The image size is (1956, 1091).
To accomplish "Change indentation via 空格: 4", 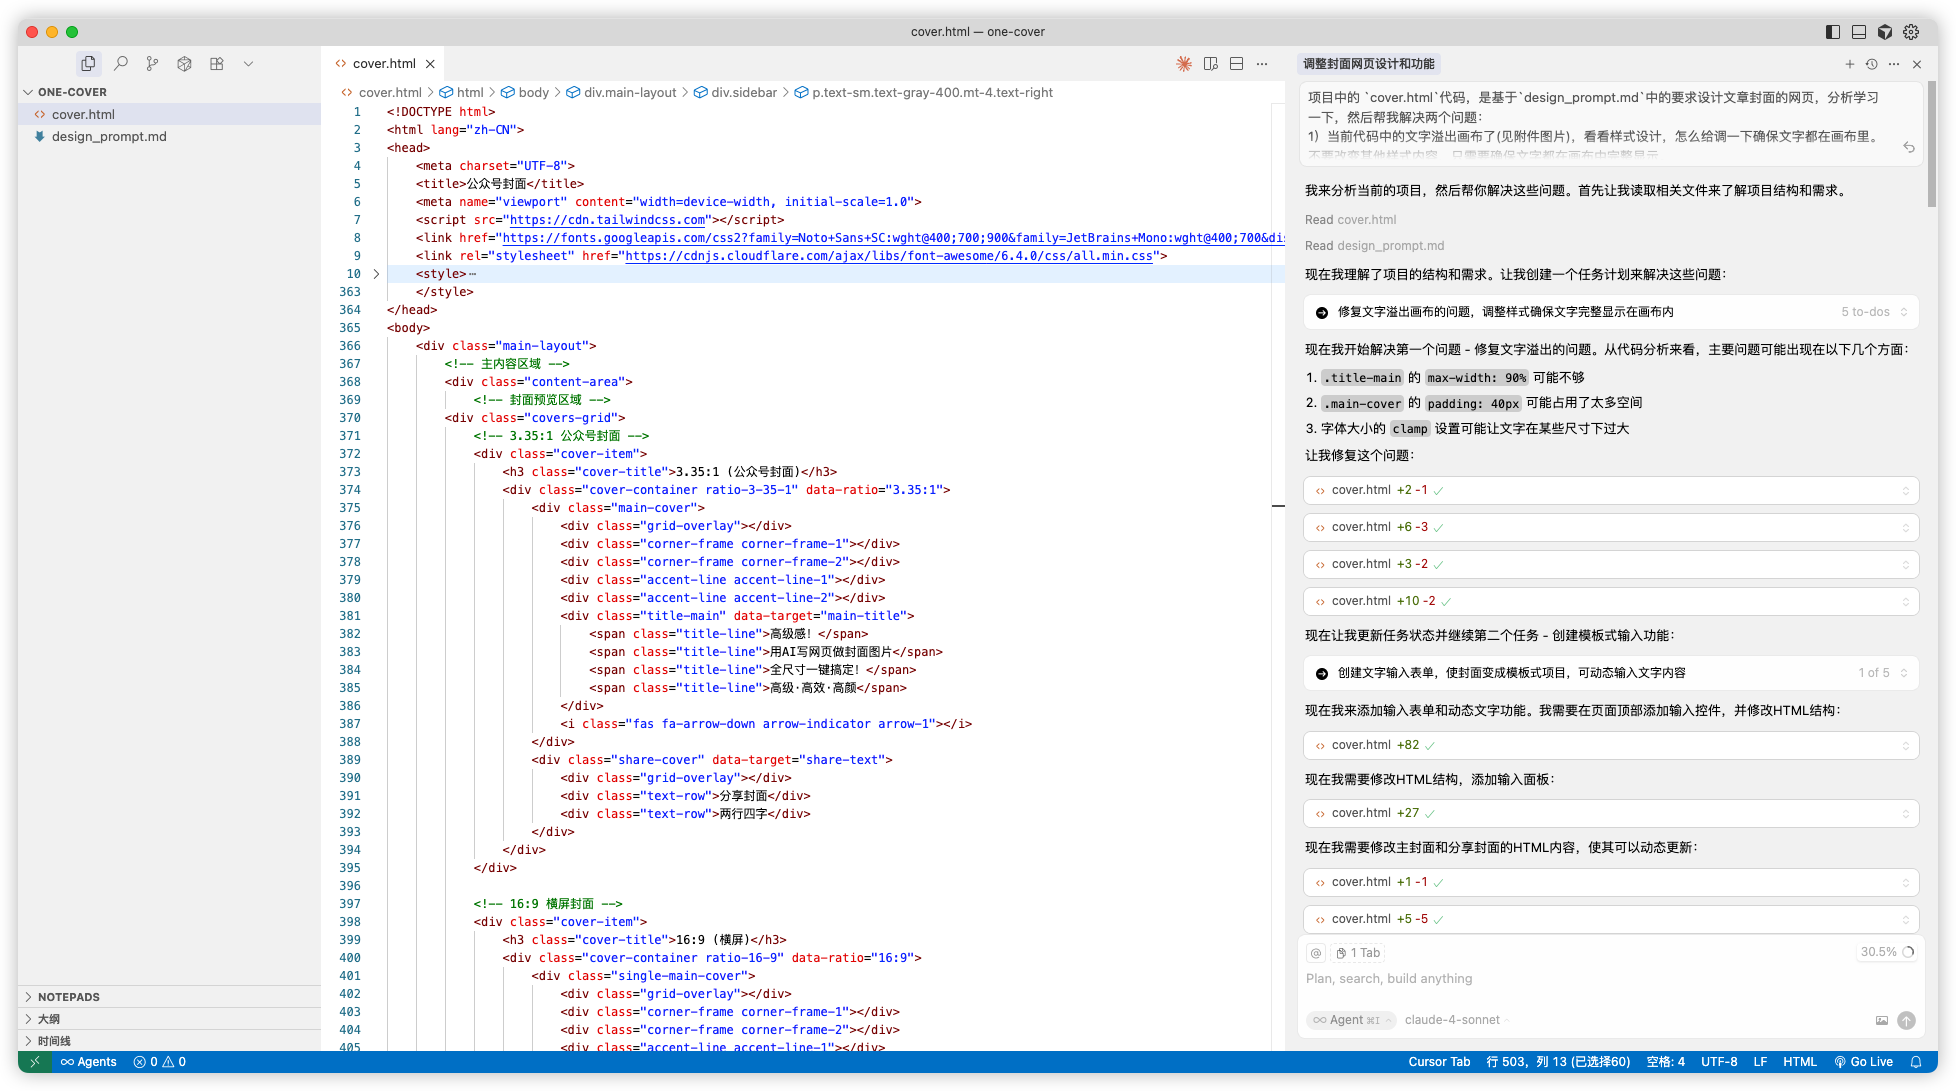I will [x=1666, y=1062].
